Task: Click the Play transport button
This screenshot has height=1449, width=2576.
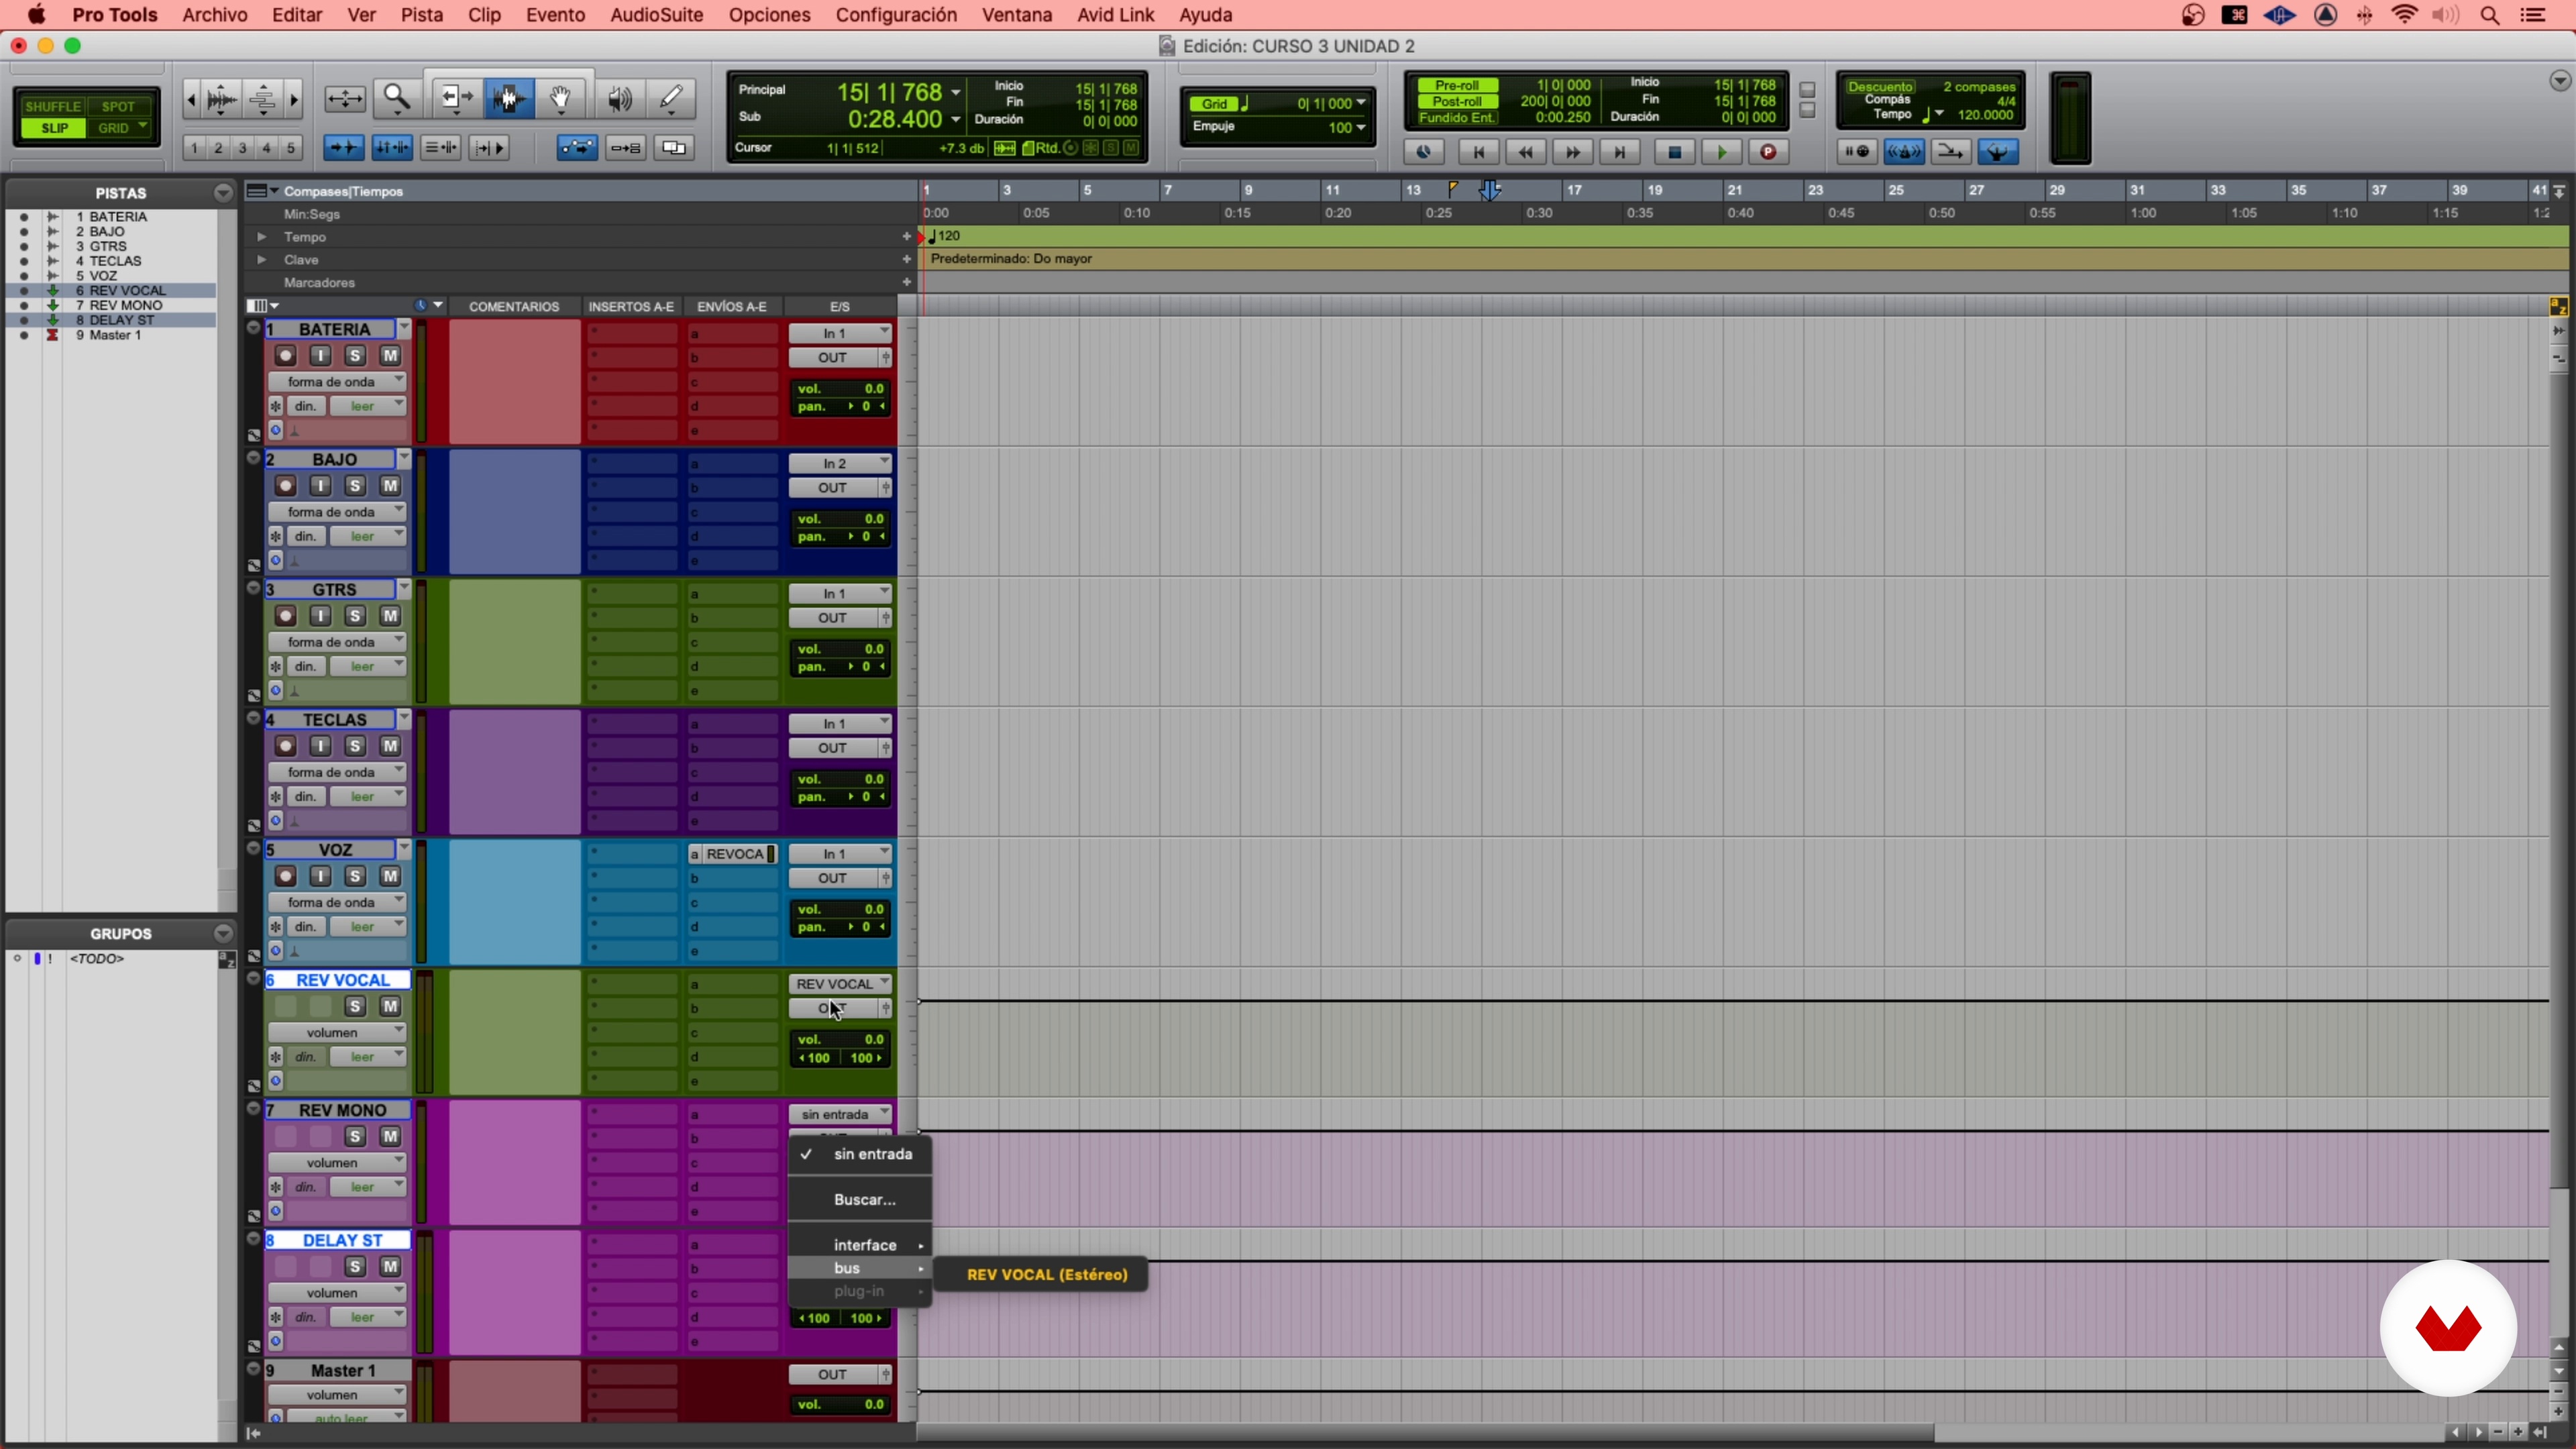Action: 1721,152
